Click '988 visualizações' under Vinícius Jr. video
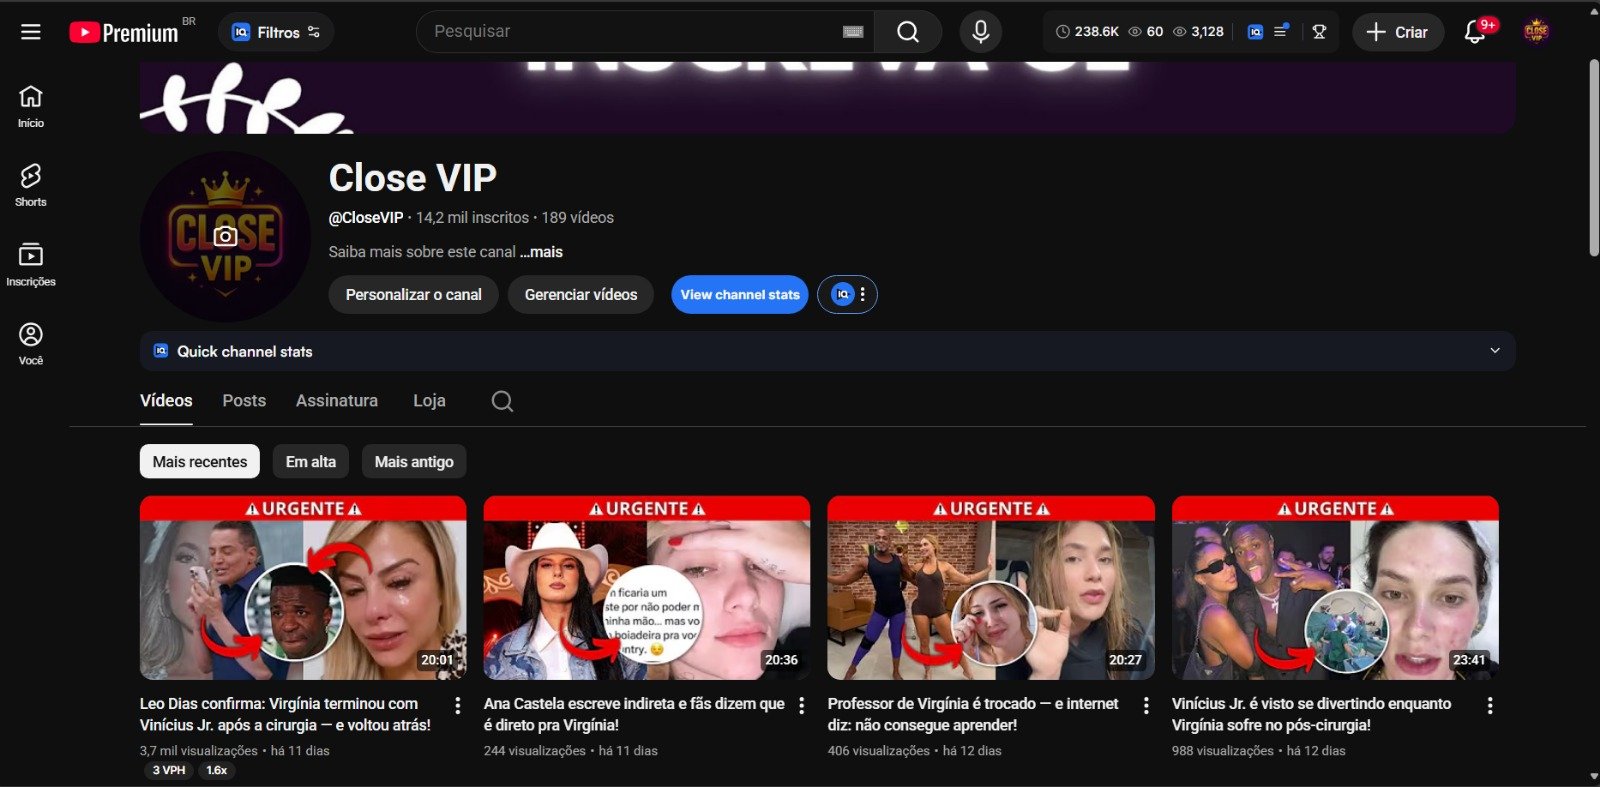This screenshot has width=1600, height=787. click(1223, 750)
